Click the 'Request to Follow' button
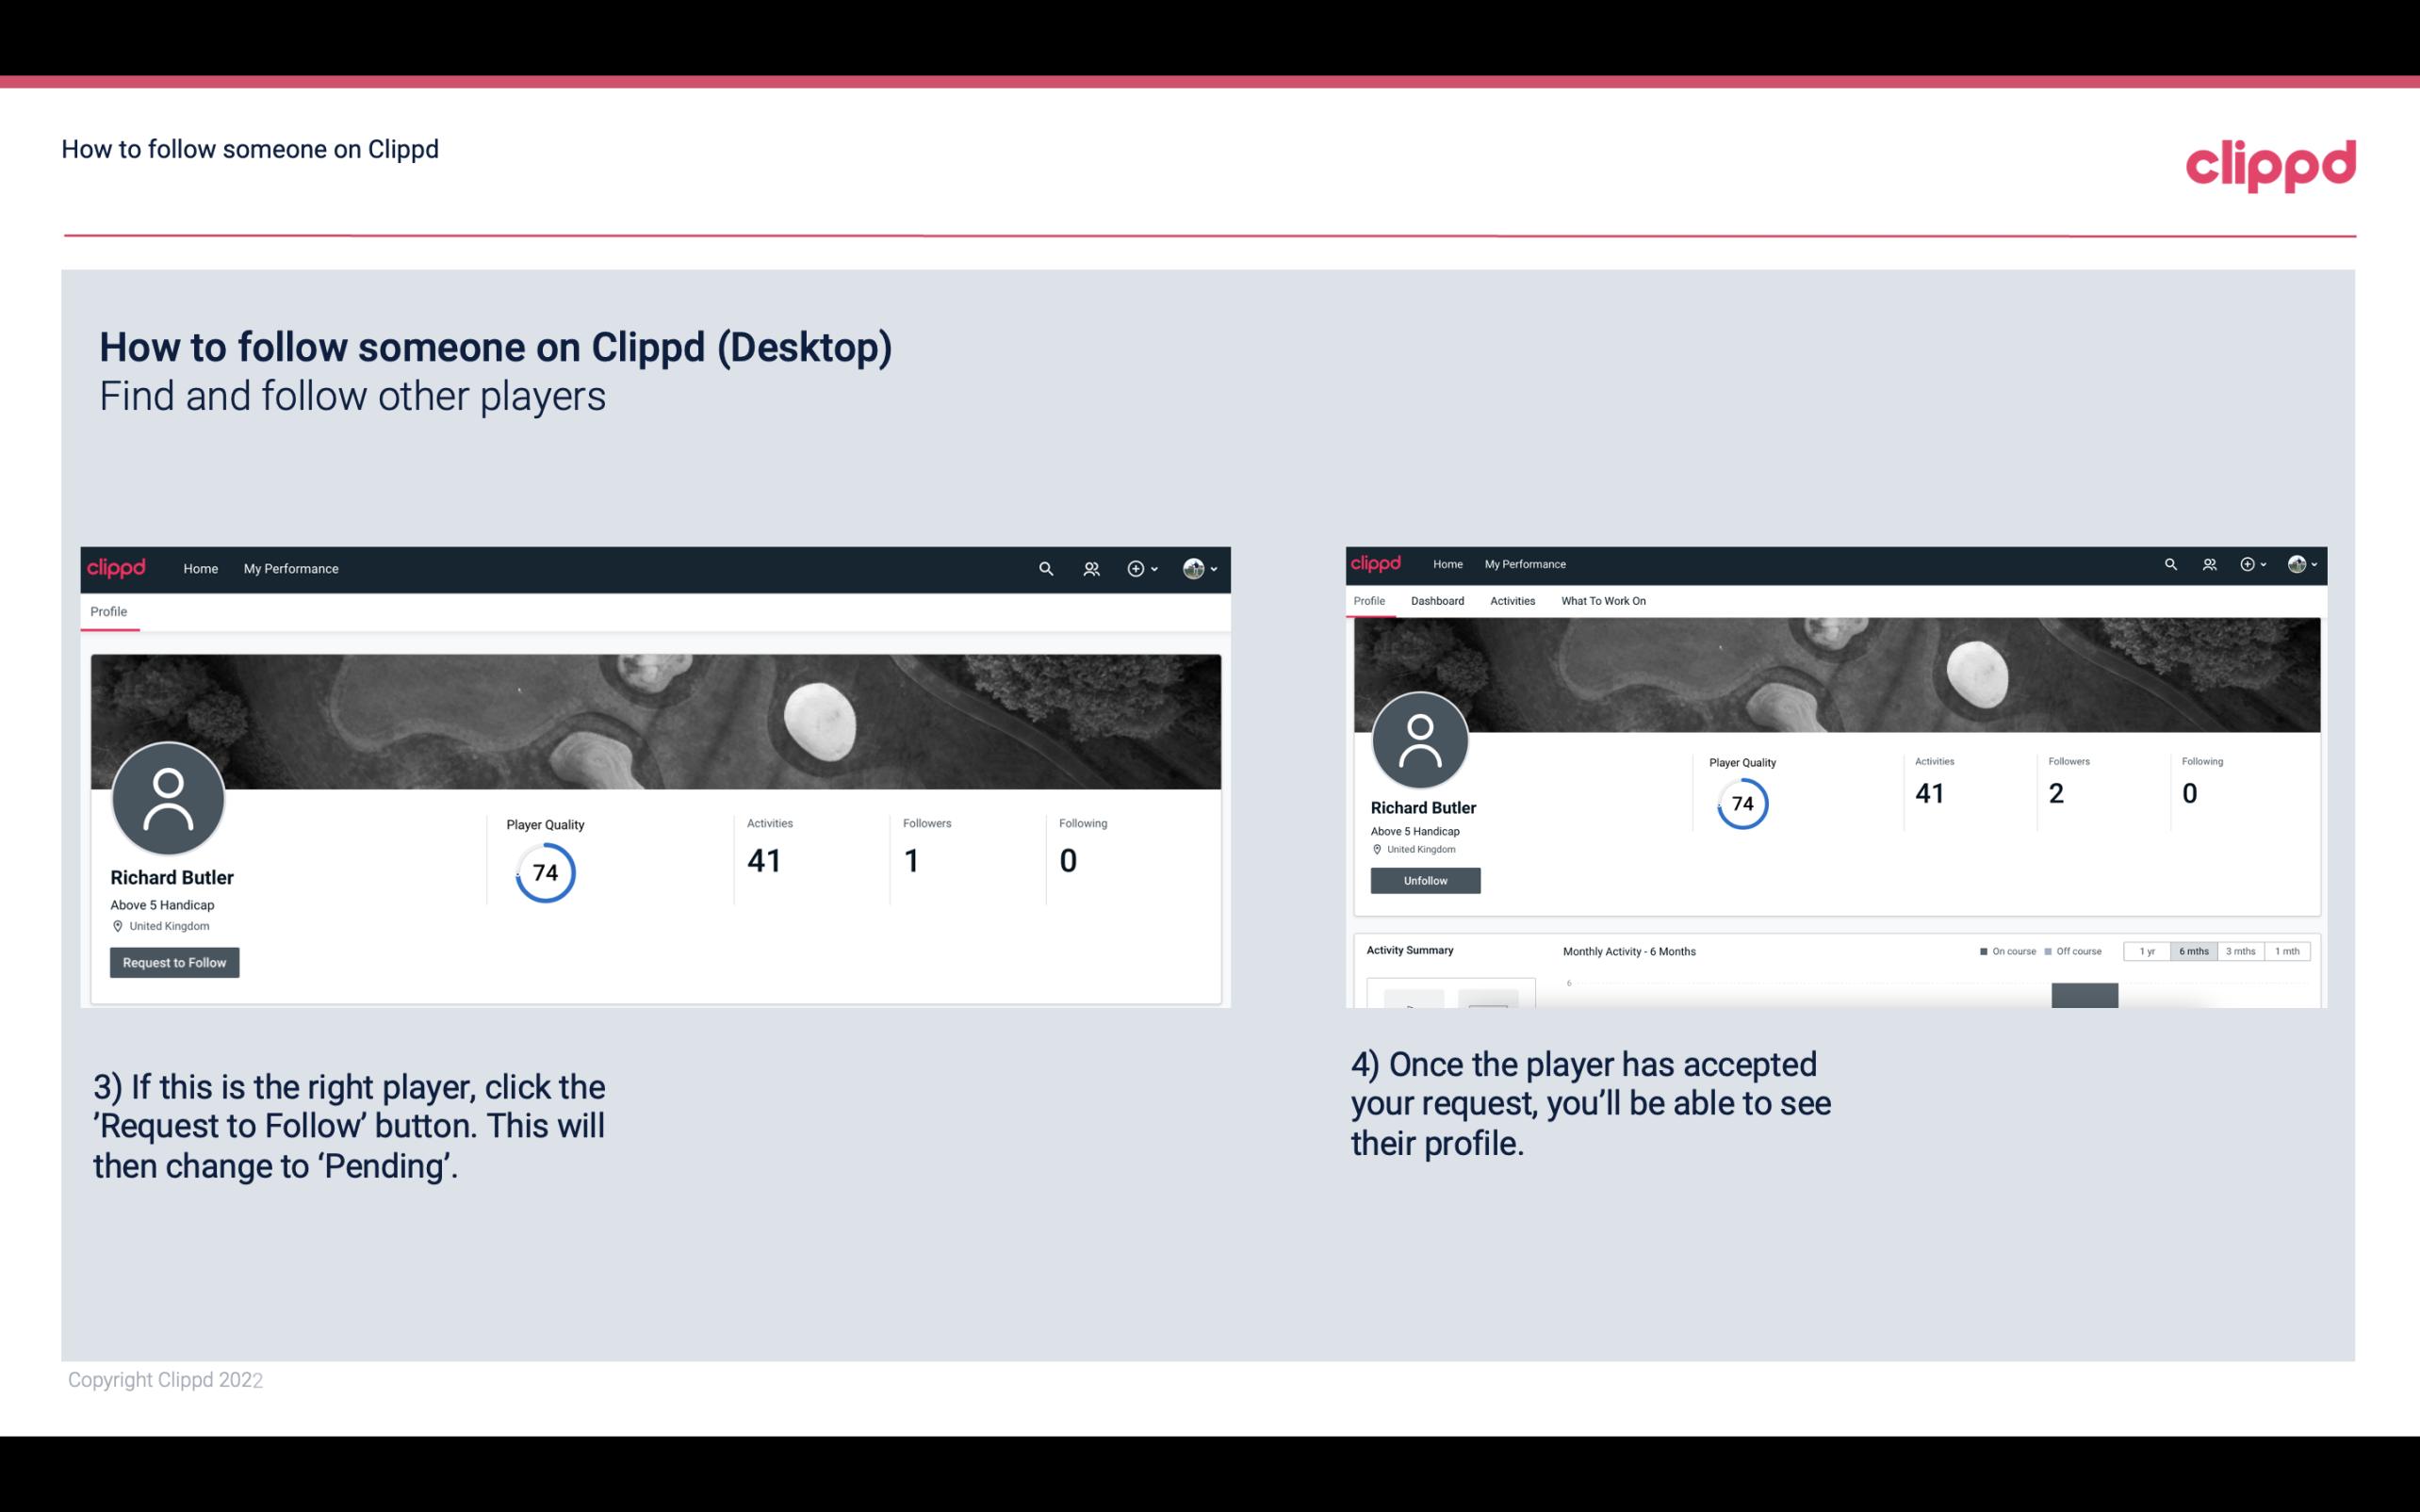The height and width of the screenshot is (1512, 2420). click(174, 960)
